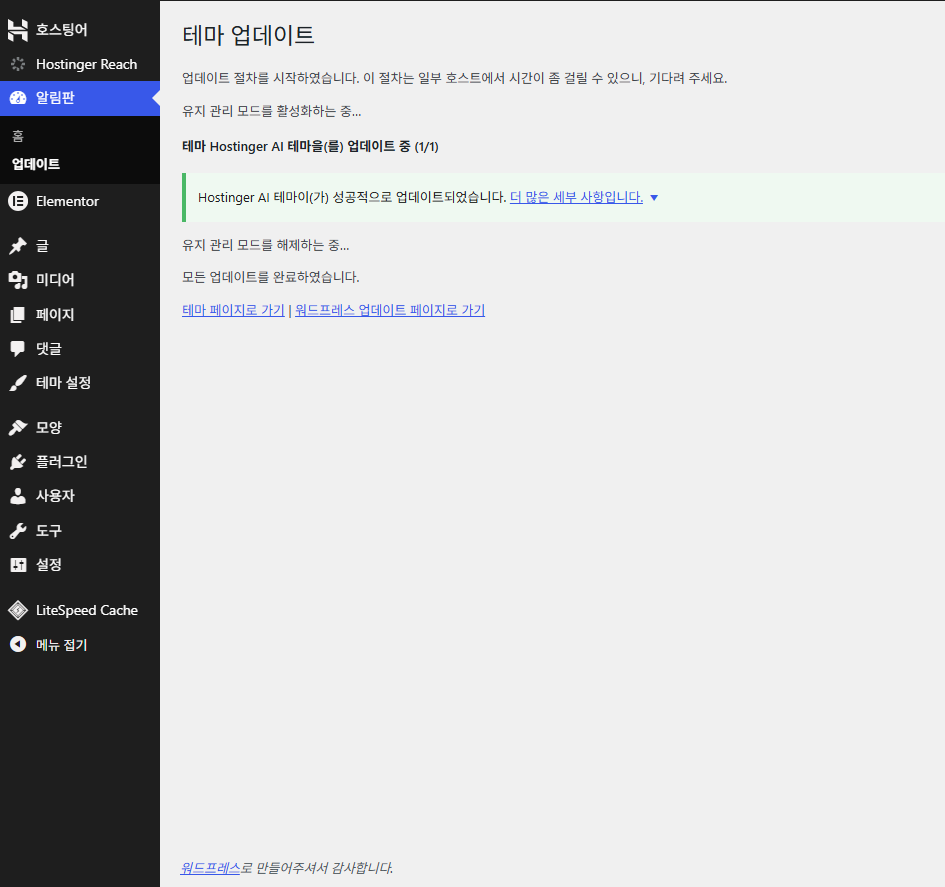The height and width of the screenshot is (887, 945).
Task: Click the 유지 관리 모드를 활성화하는 중 text
Action: tap(272, 111)
